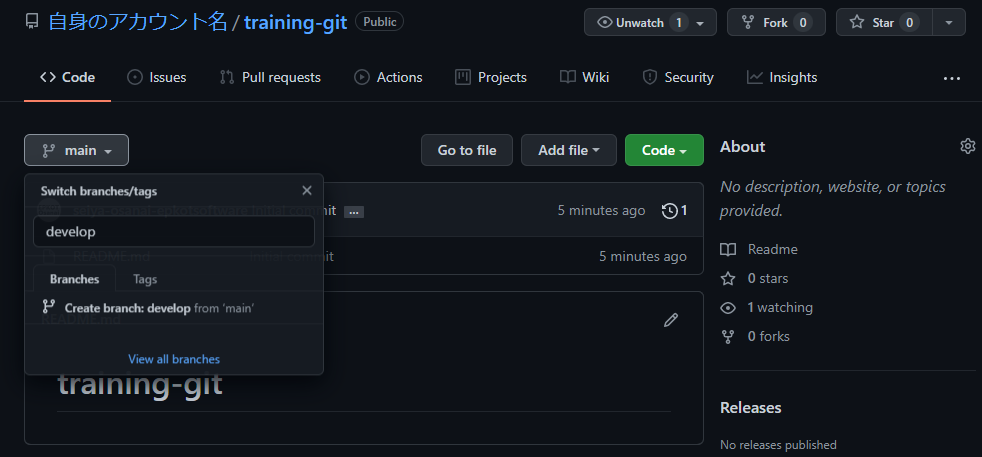Open the account name owner link
Viewport: 982px width, 457px height.
[138, 23]
